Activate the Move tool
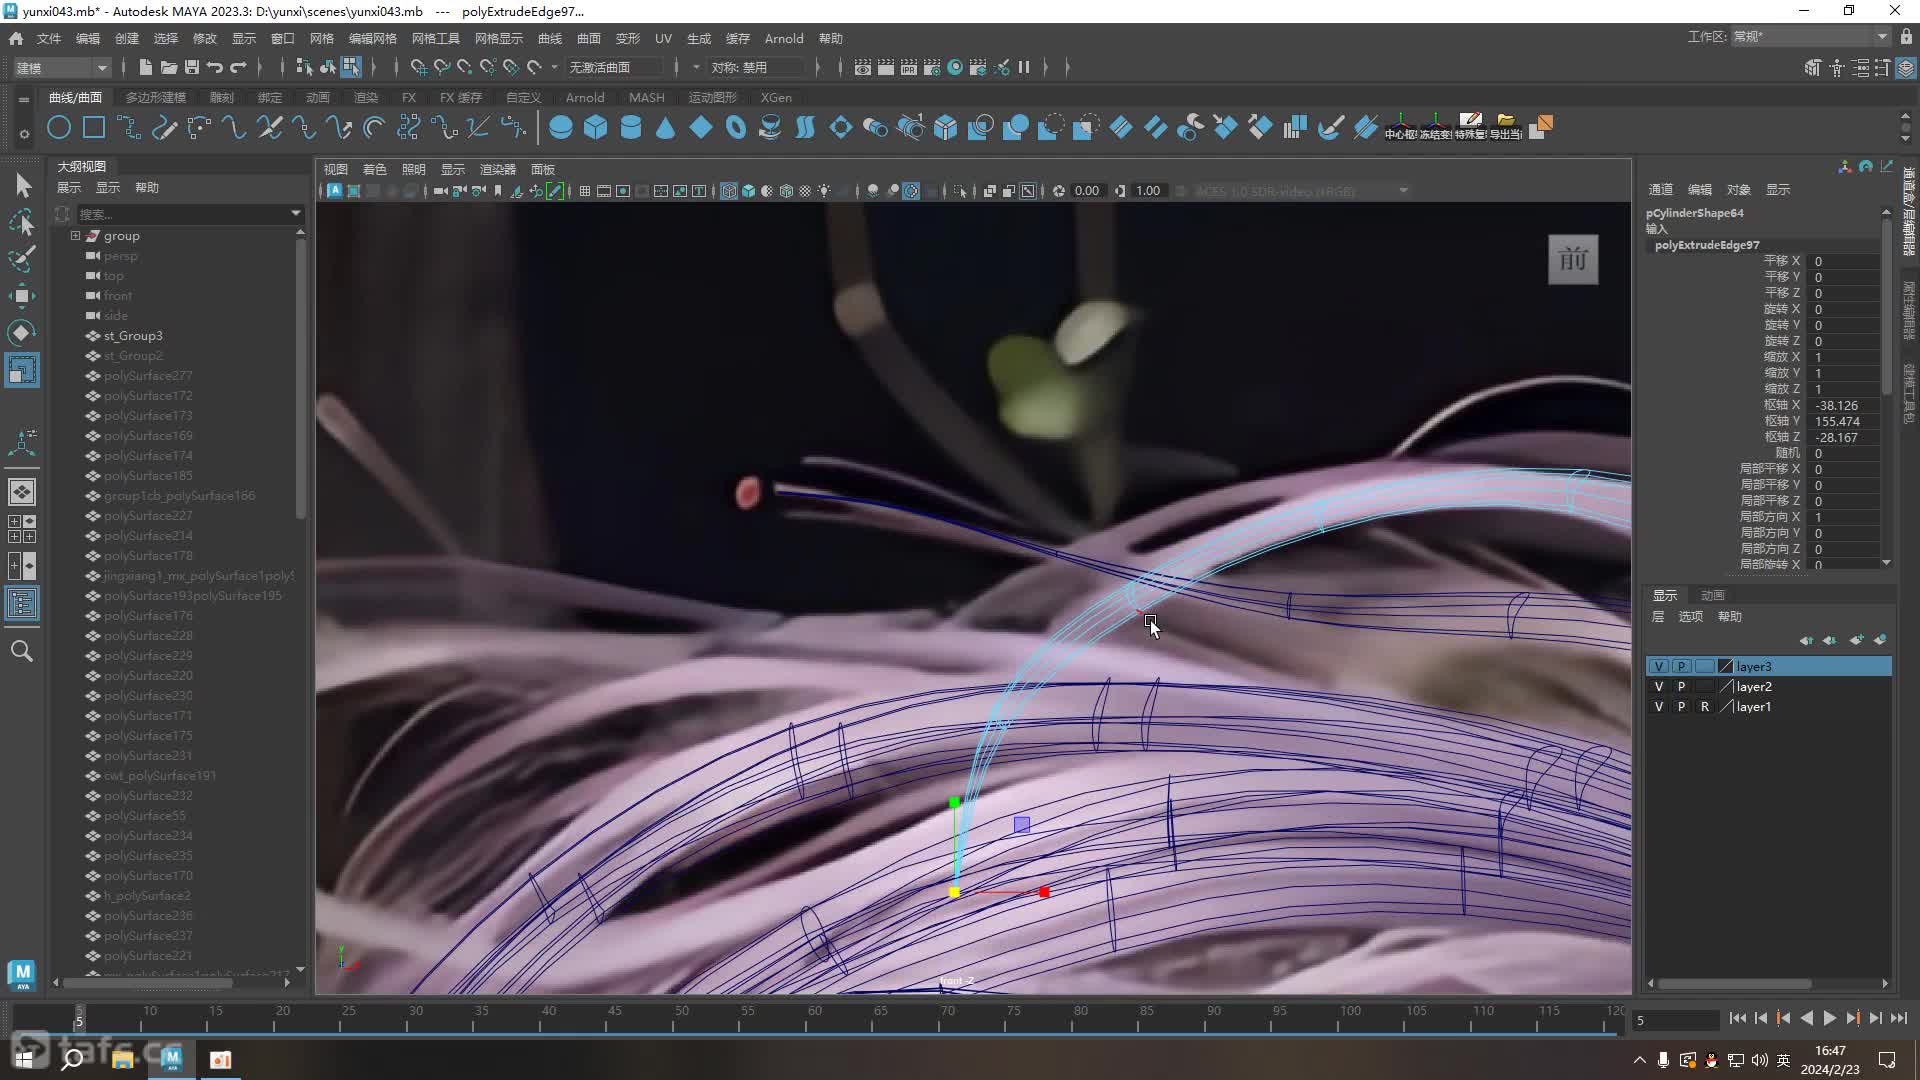Image resolution: width=1920 pixels, height=1080 pixels. [22, 295]
